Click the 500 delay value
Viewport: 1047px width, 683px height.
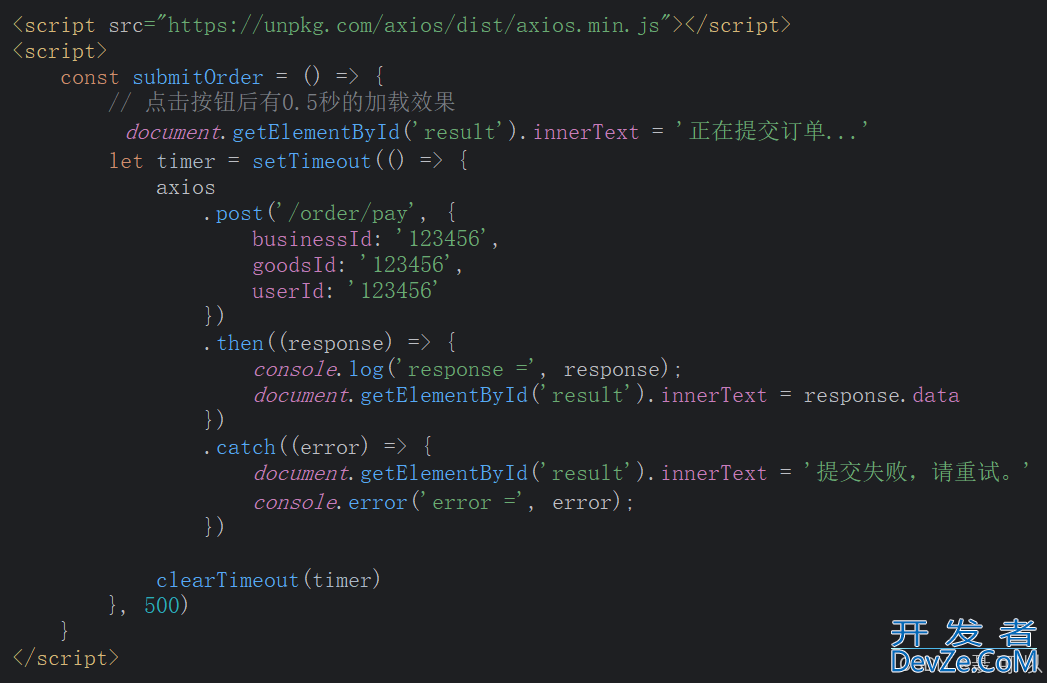point(162,606)
